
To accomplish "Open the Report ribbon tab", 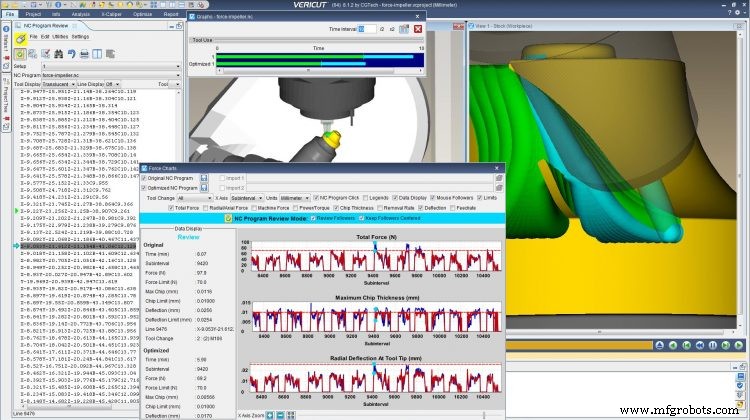I will 171,14.
